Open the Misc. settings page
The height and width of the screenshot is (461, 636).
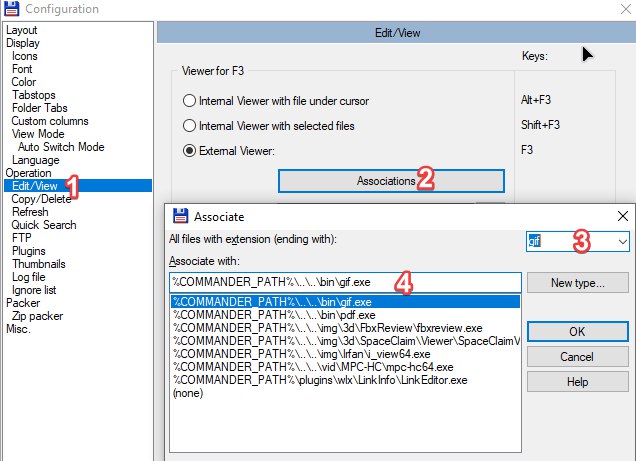tap(18, 329)
